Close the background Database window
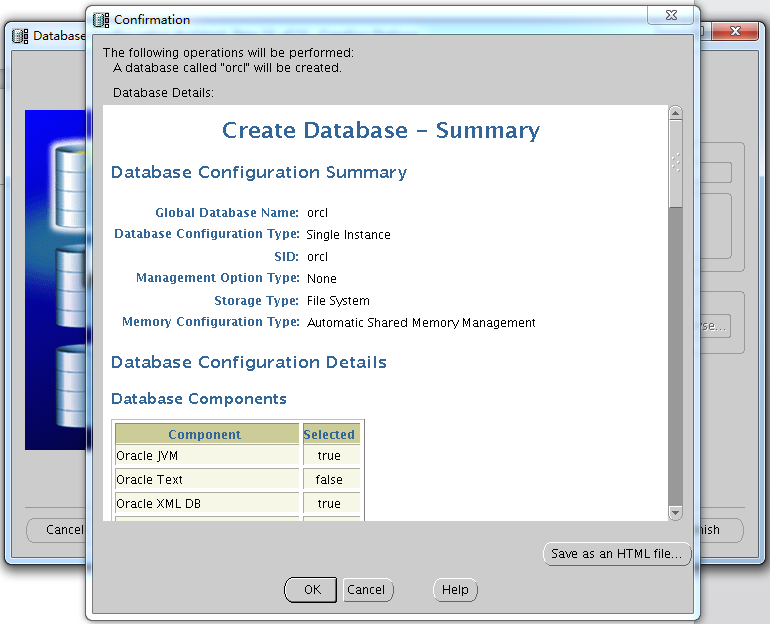The image size is (770, 624). (735, 31)
